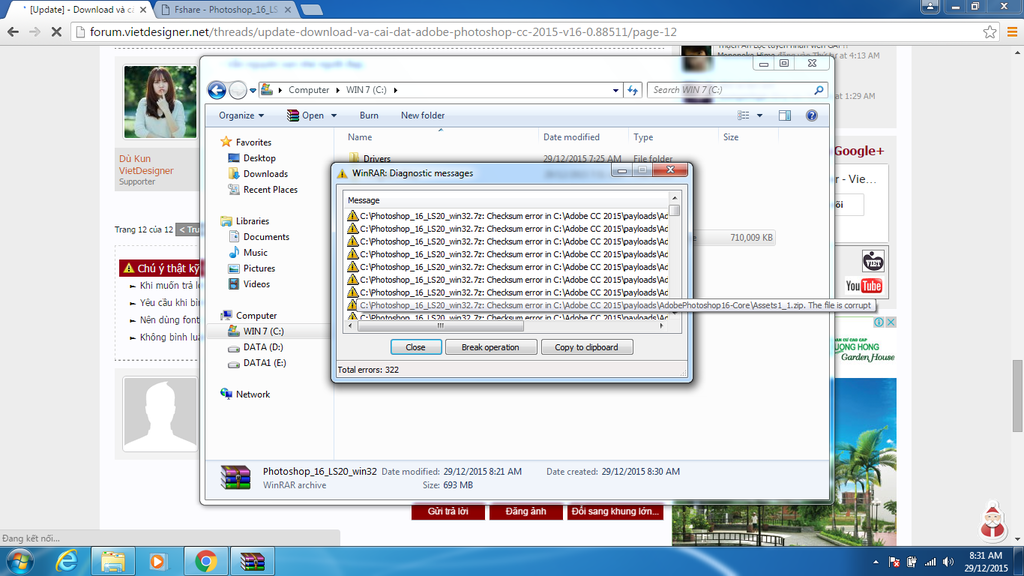Open the Organize dropdown menu
1024x576 pixels.
(241, 116)
